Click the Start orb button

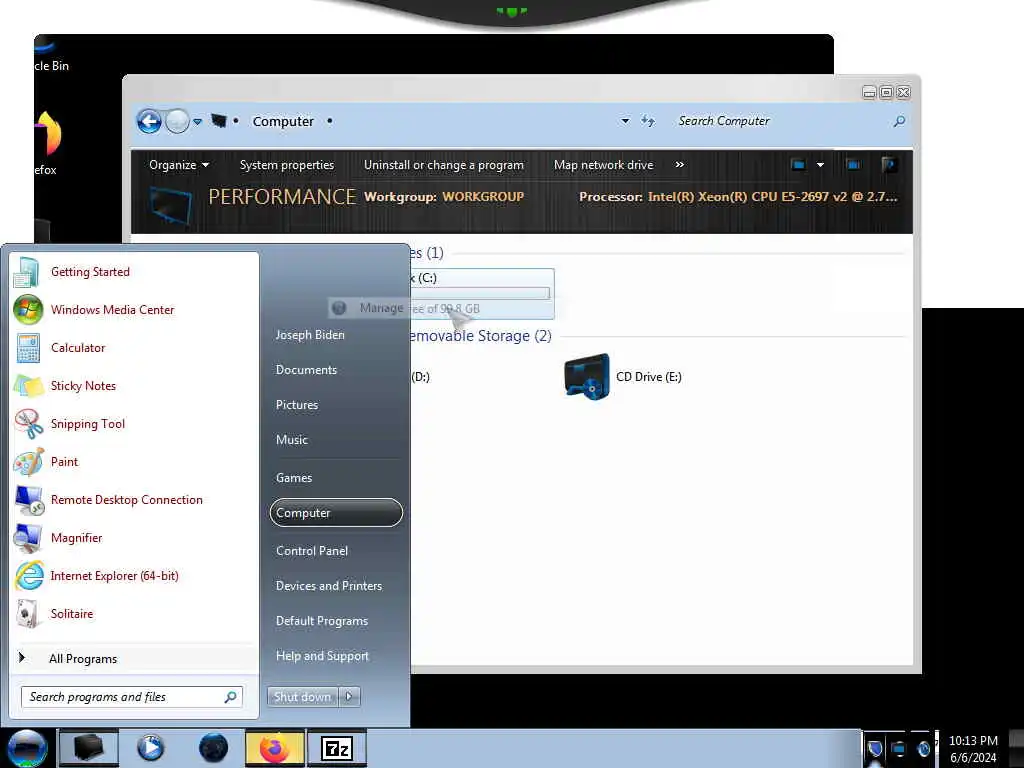point(27,748)
